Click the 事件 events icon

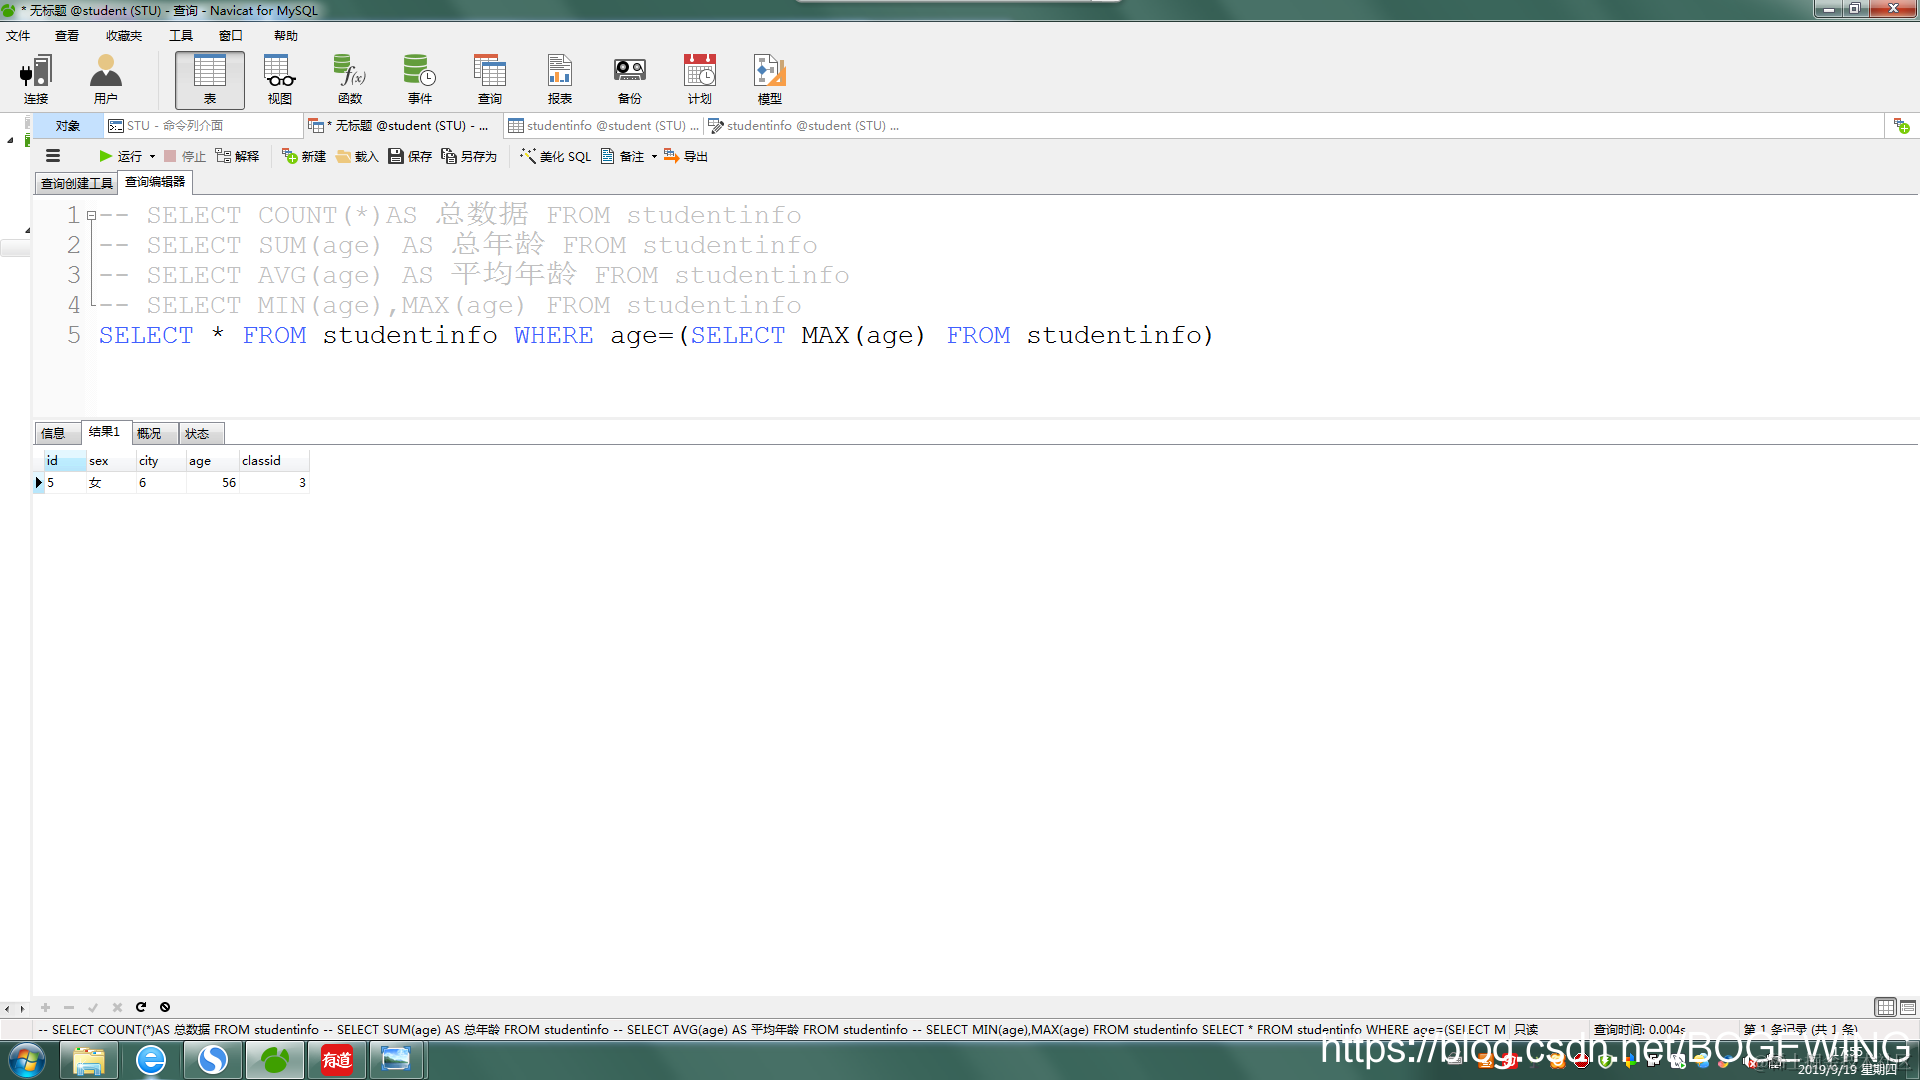419,80
